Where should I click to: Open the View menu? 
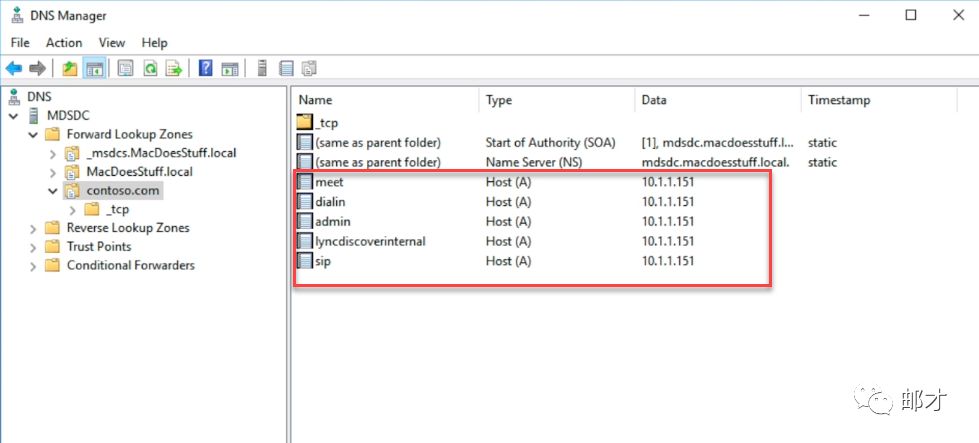[x=112, y=43]
